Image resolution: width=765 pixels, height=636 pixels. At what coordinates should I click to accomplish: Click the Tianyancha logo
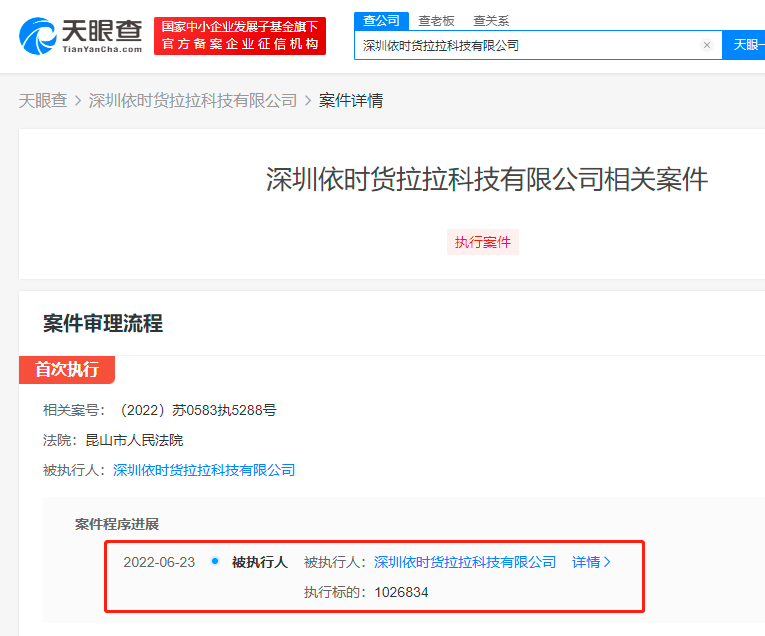81,36
